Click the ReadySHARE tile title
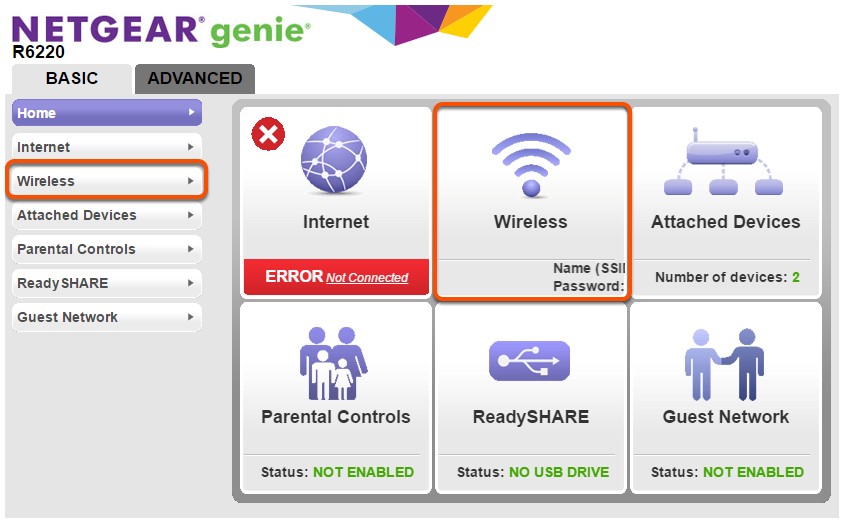Screen dimensions: 844x523 point(531,417)
